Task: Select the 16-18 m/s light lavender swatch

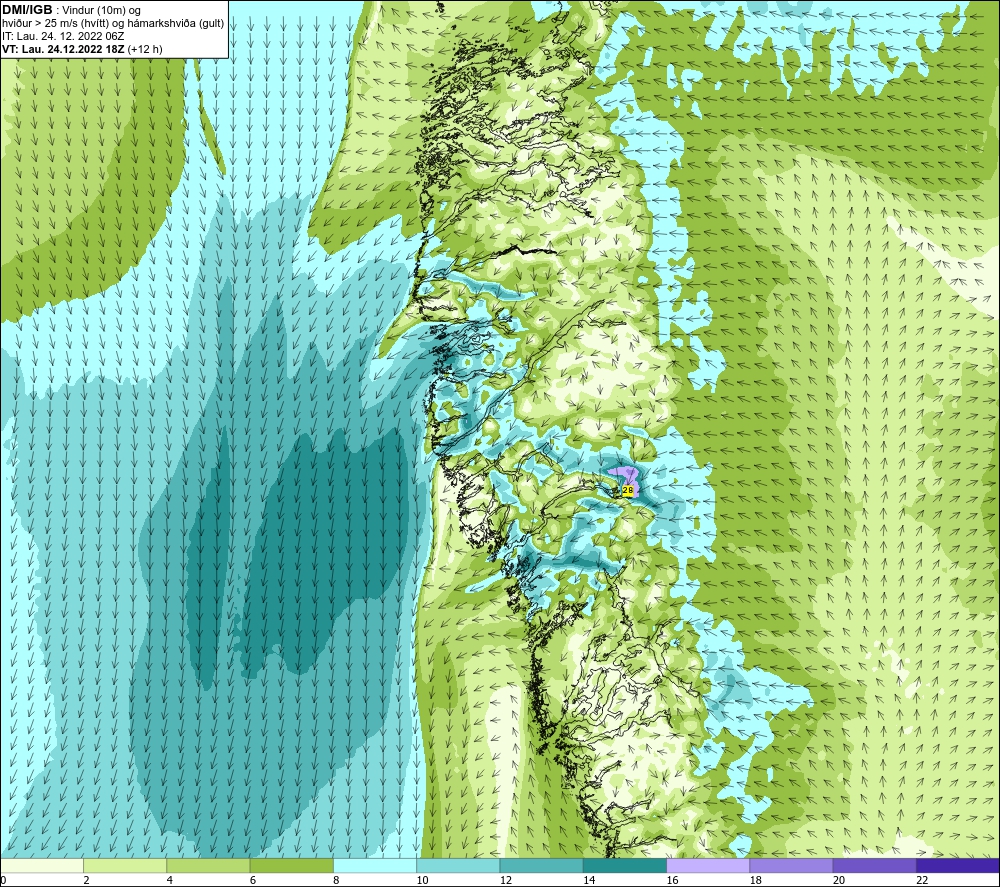Action: click(x=708, y=866)
